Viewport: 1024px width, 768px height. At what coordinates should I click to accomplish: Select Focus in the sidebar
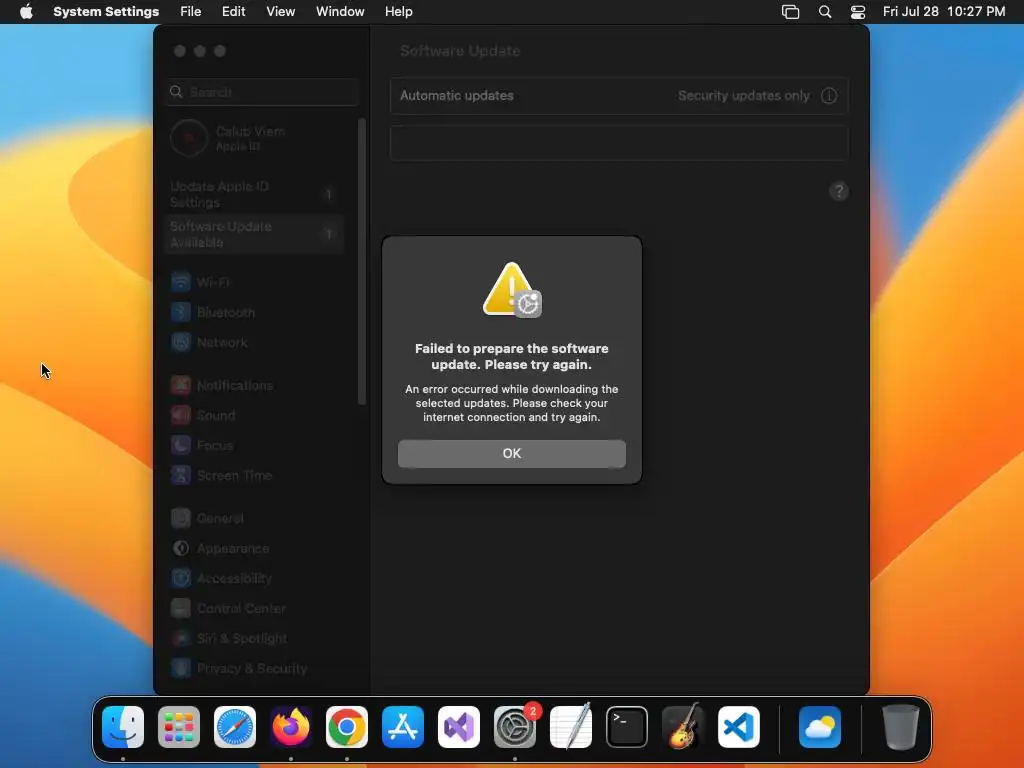click(x=255, y=445)
